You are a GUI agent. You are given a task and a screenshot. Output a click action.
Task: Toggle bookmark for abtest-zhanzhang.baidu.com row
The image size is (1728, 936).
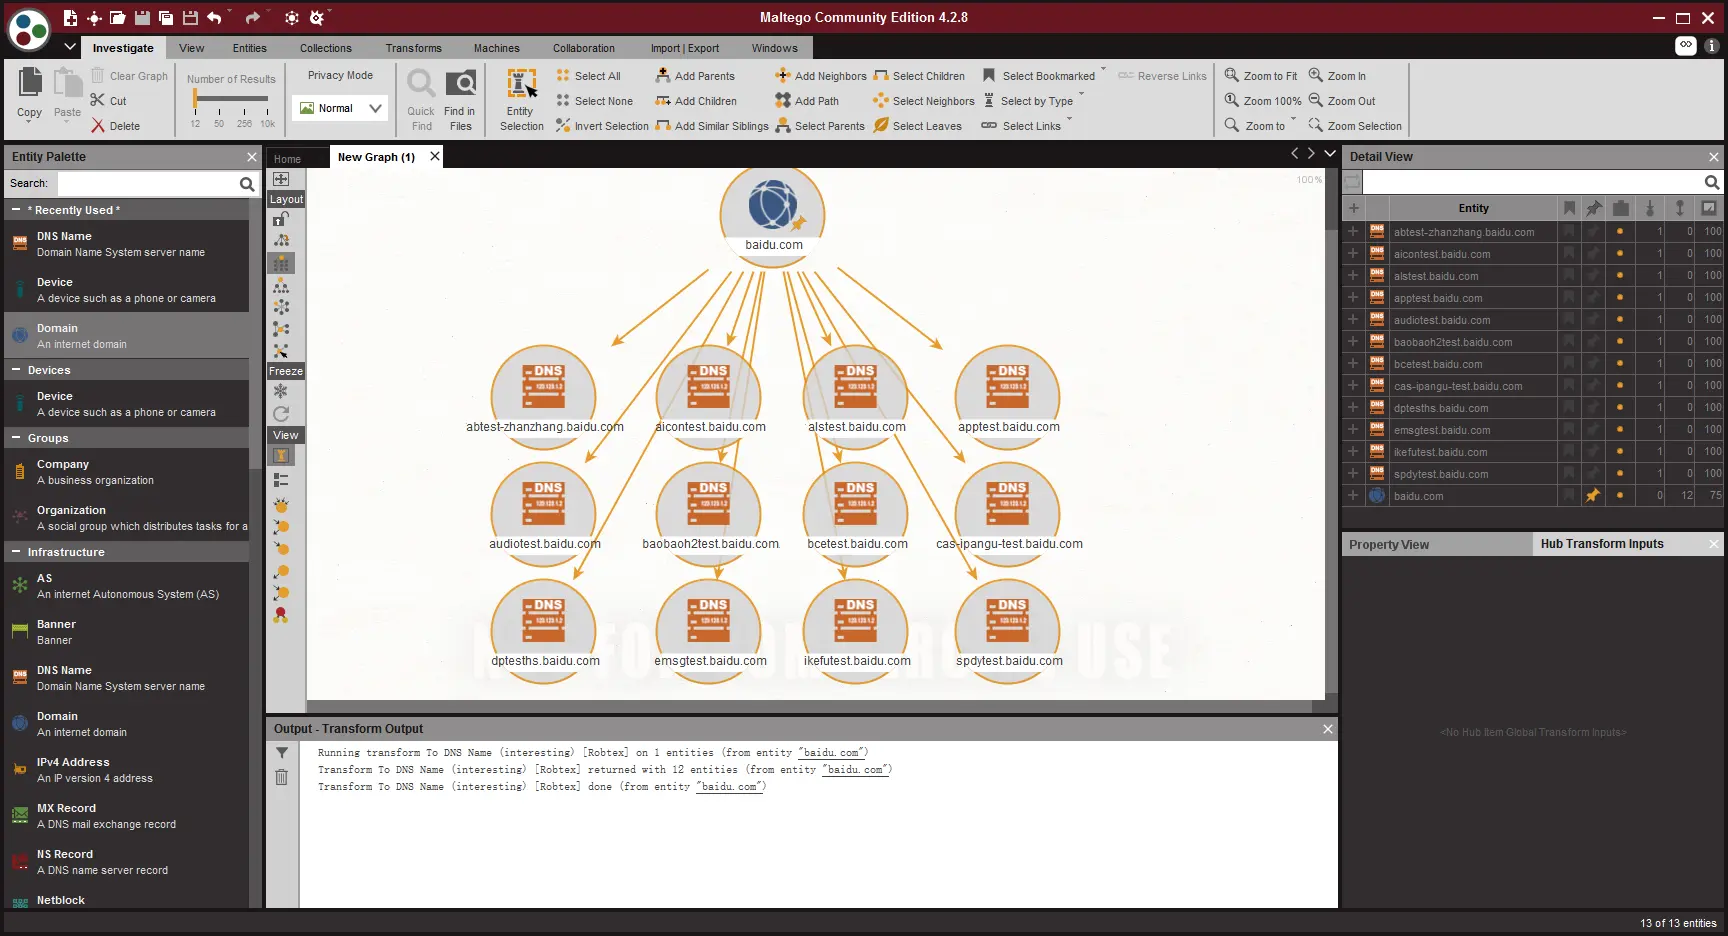[x=1569, y=231]
